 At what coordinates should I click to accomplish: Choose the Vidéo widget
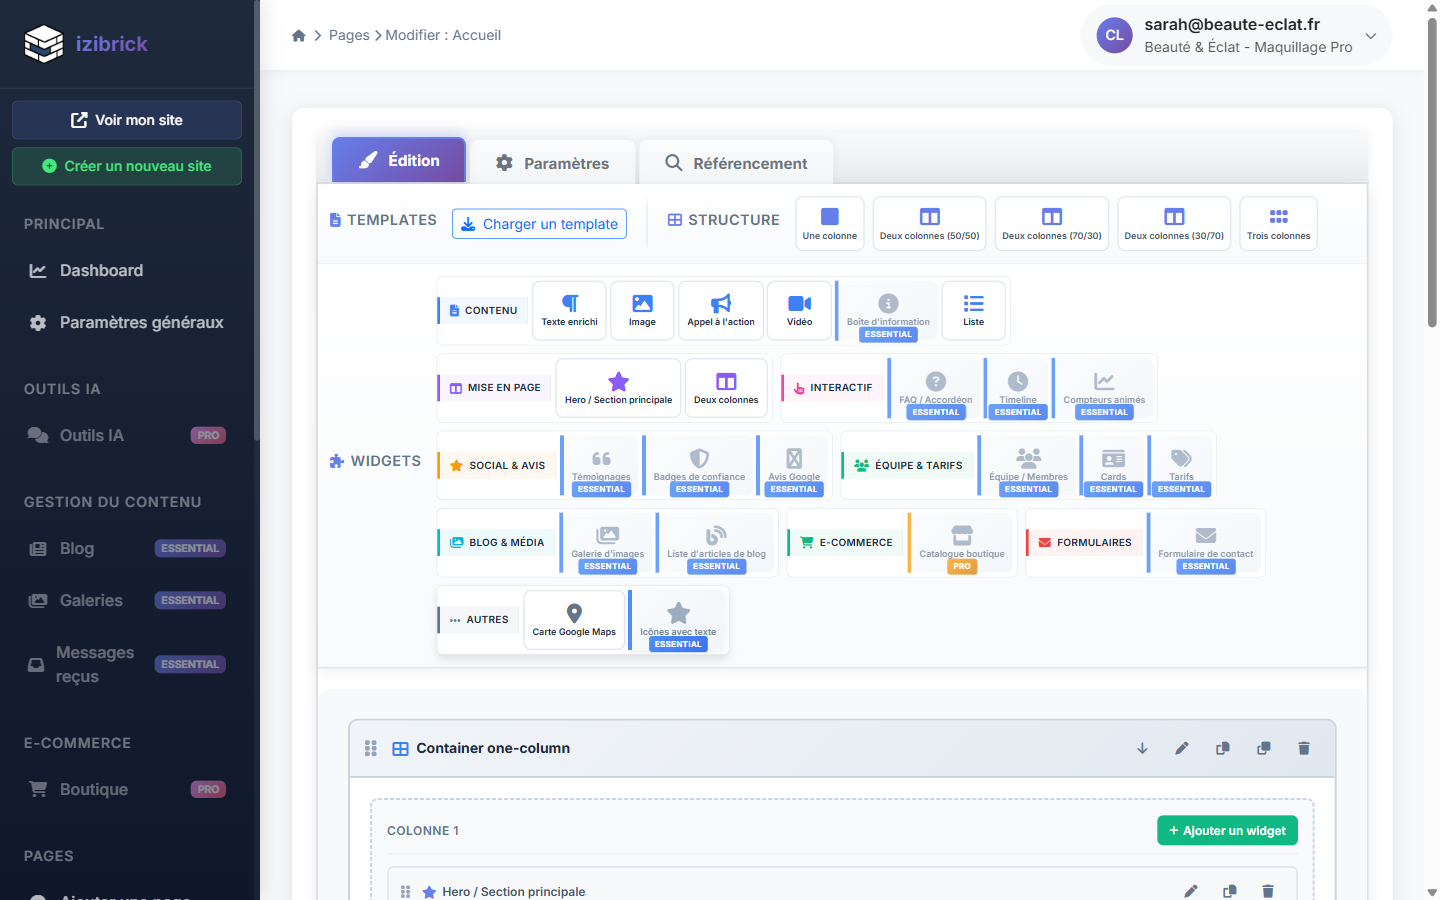coord(800,310)
